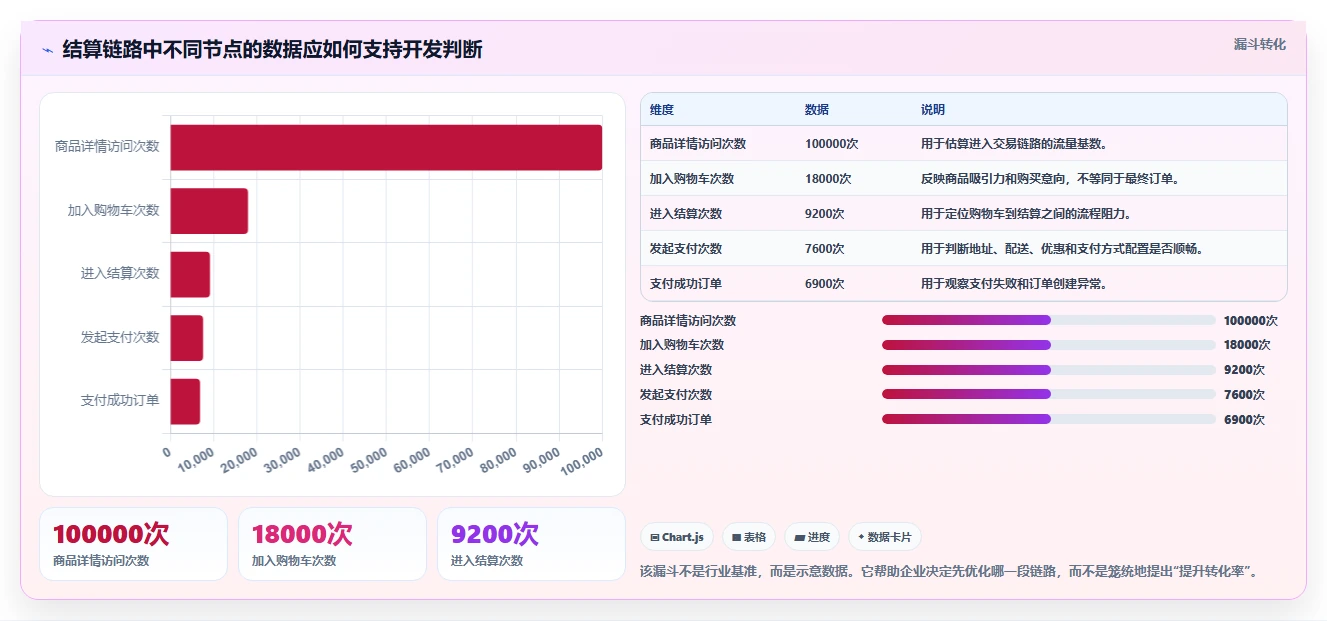Click progress value 7600次 beside its bar
The height and width of the screenshot is (621, 1327).
1244,395
